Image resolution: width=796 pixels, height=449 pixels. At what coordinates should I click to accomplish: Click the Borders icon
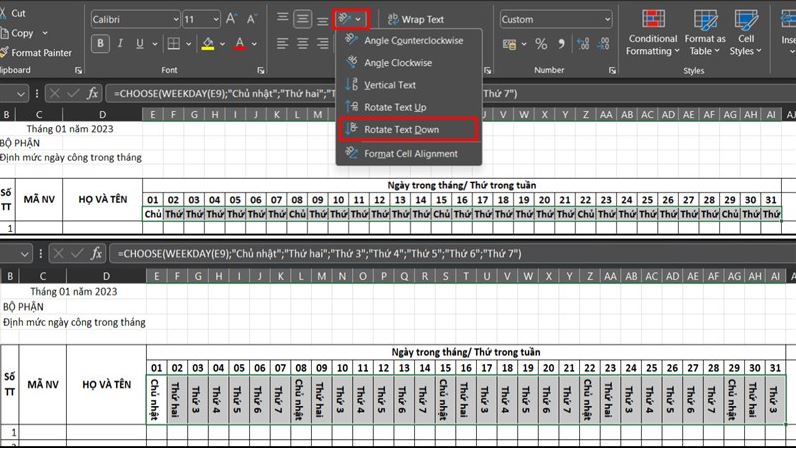[174, 44]
